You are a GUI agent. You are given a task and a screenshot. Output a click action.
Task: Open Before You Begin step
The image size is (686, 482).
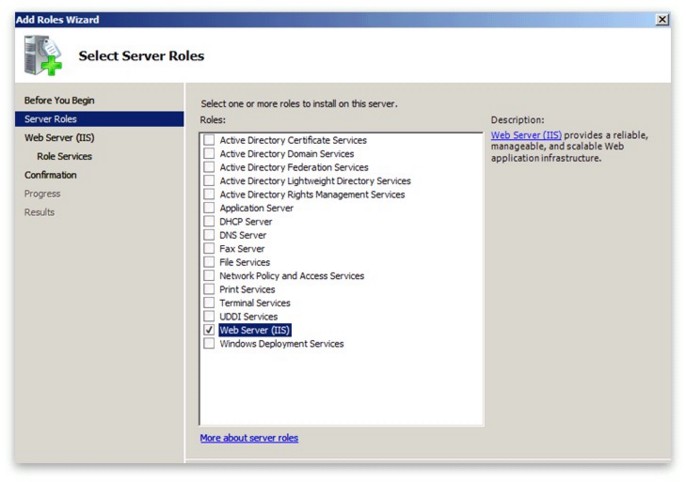coord(59,100)
